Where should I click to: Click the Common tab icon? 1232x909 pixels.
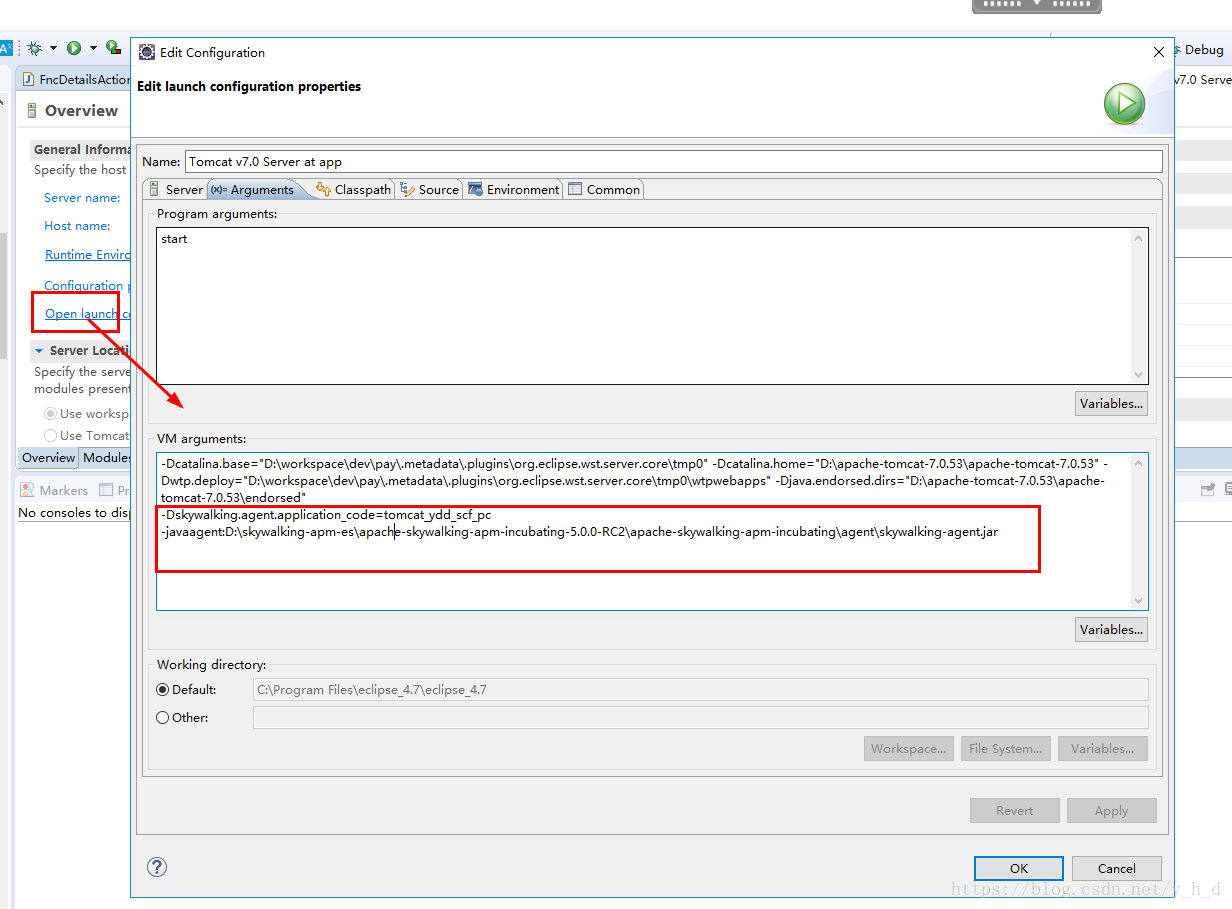574,189
